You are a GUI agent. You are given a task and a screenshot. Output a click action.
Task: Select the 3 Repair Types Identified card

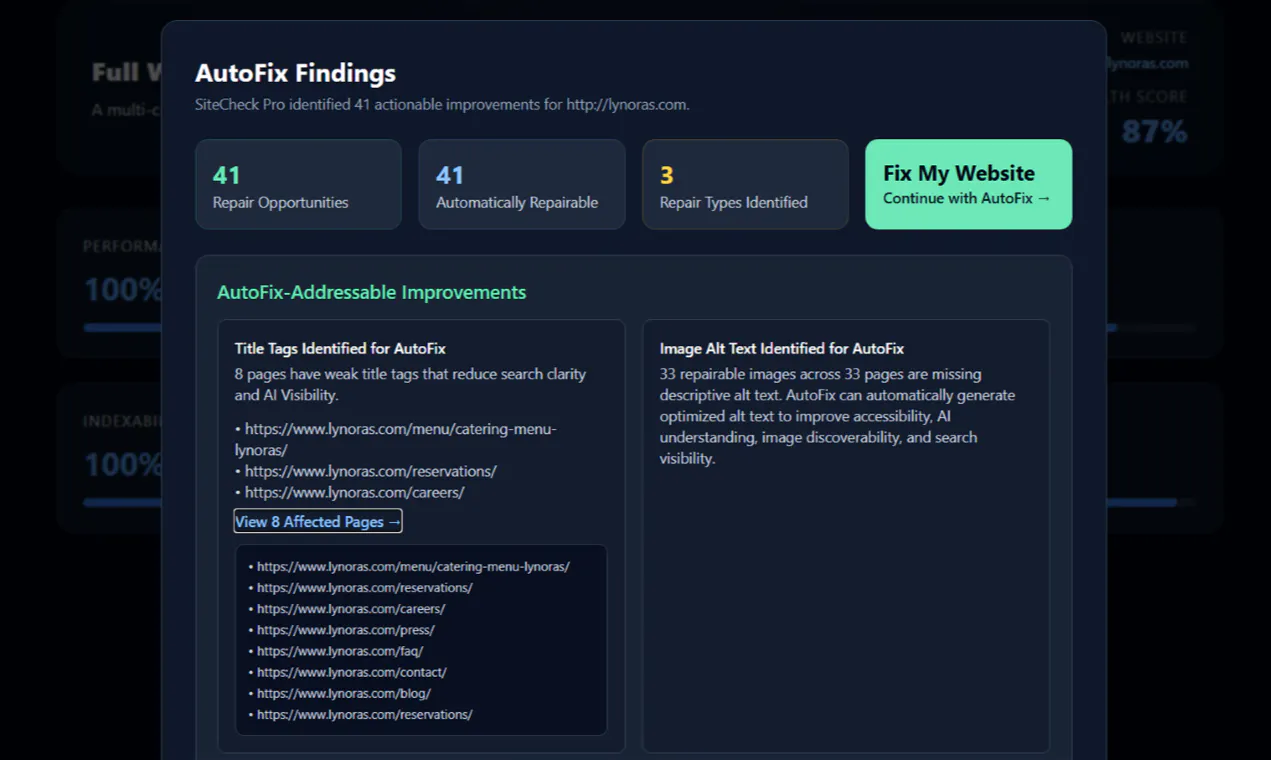[x=745, y=184]
